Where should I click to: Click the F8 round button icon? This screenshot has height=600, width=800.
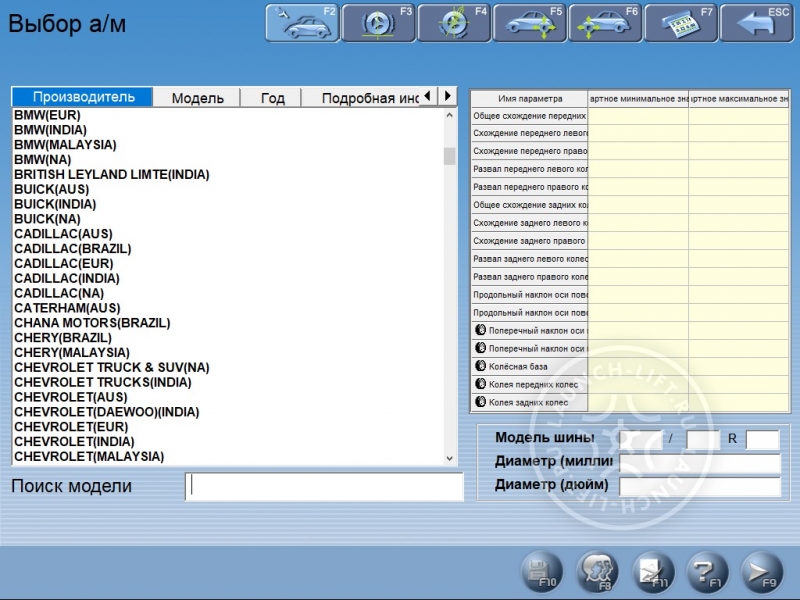[597, 572]
